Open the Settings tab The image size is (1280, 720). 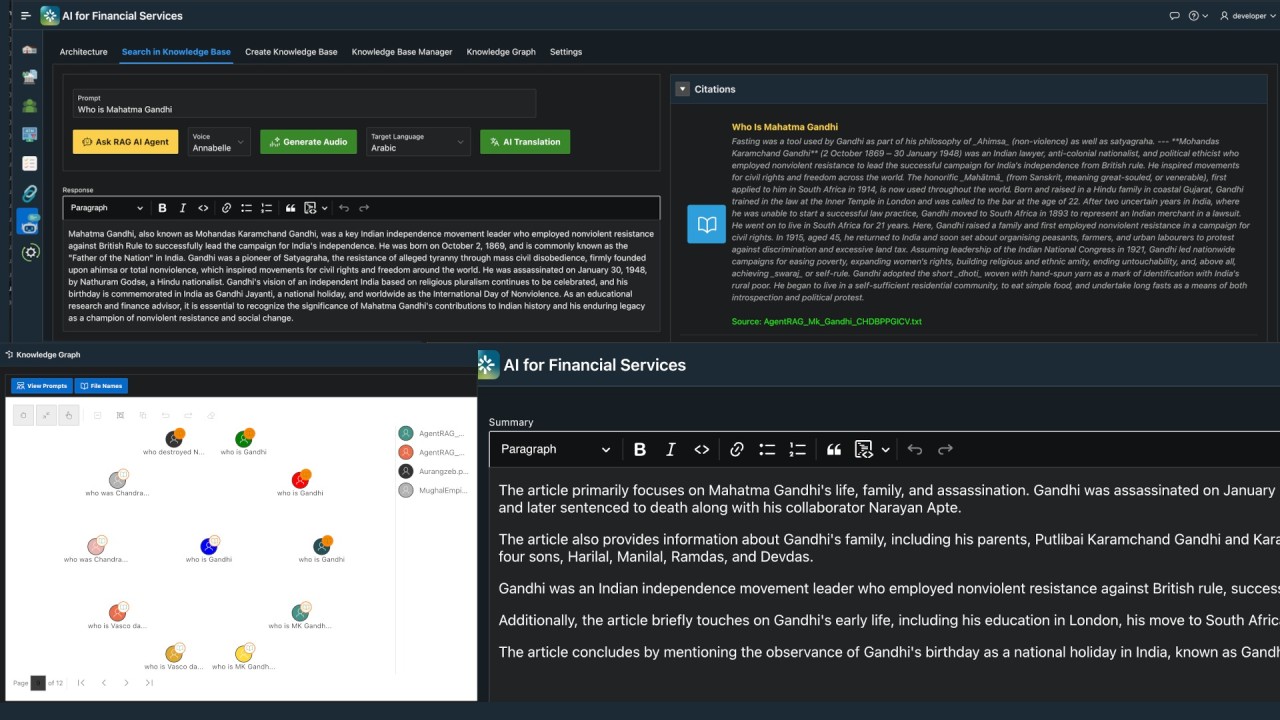point(566,52)
